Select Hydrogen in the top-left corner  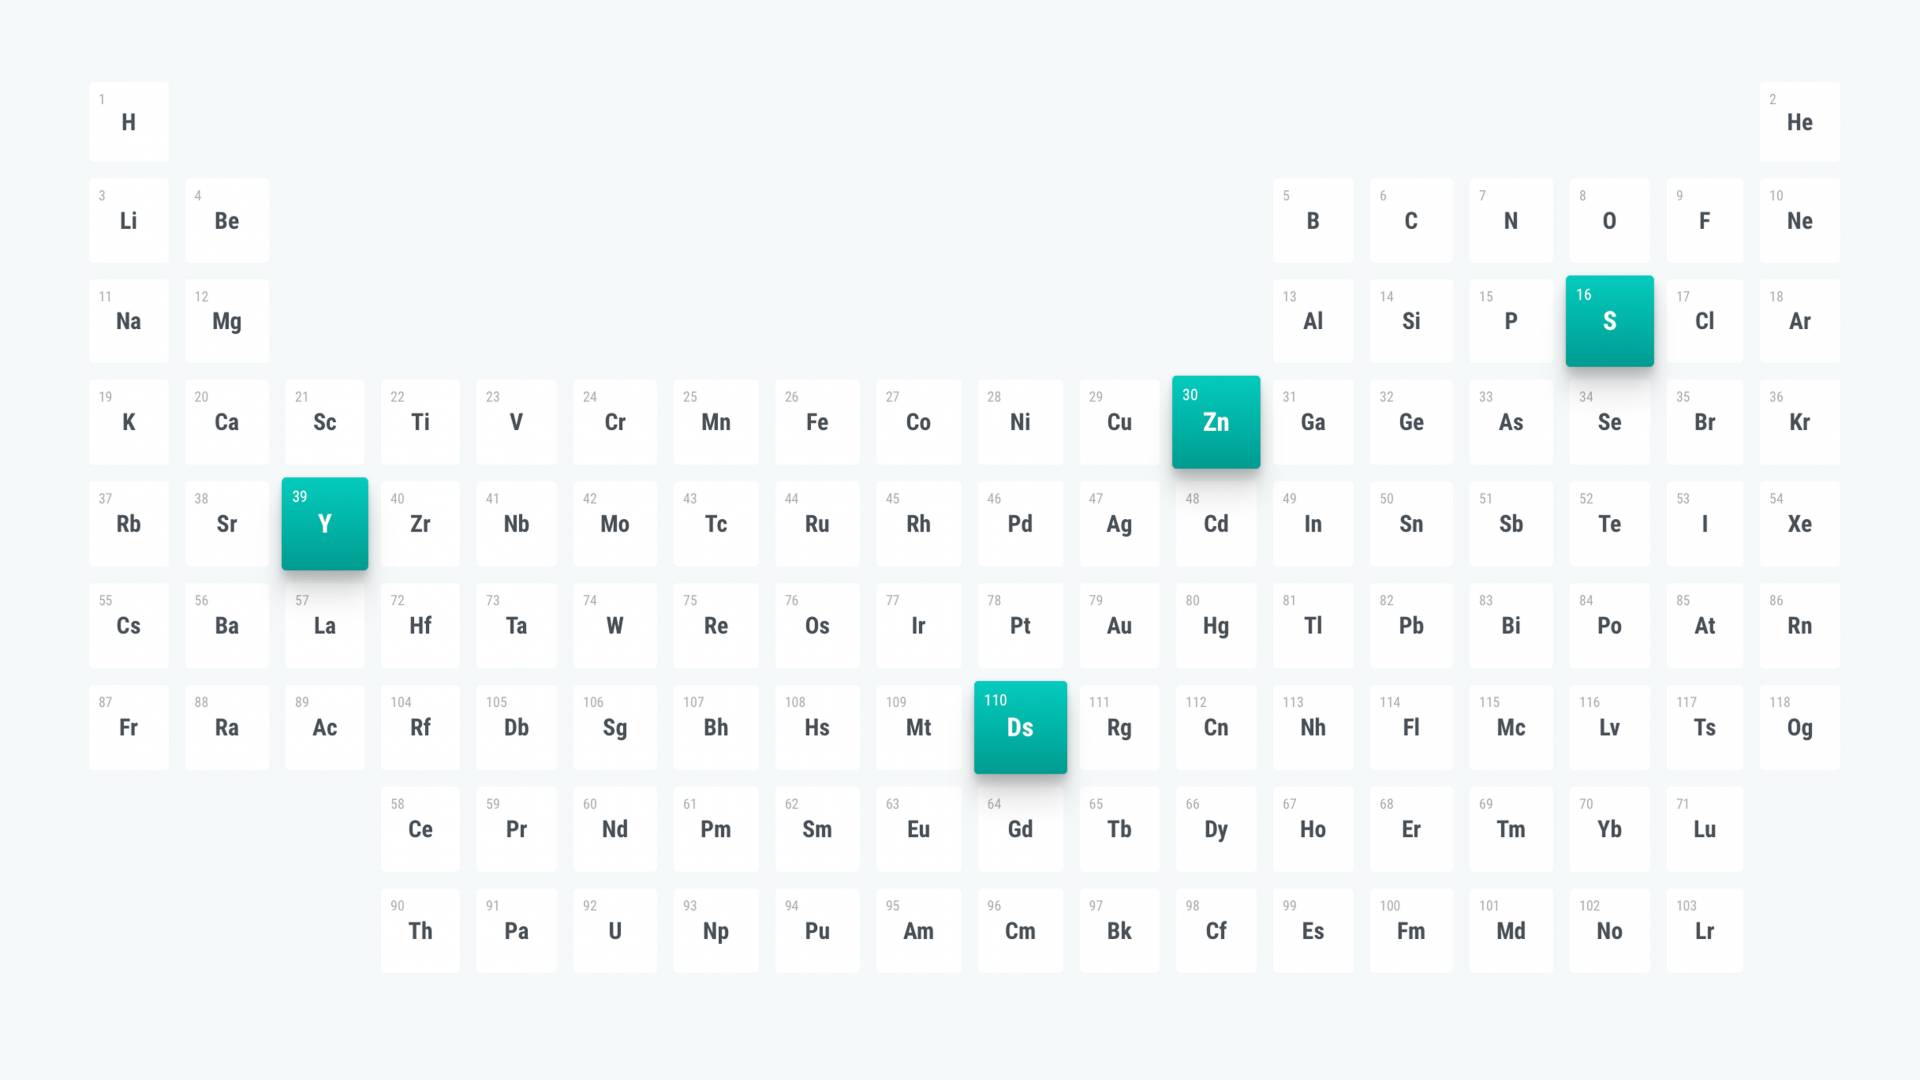click(128, 121)
